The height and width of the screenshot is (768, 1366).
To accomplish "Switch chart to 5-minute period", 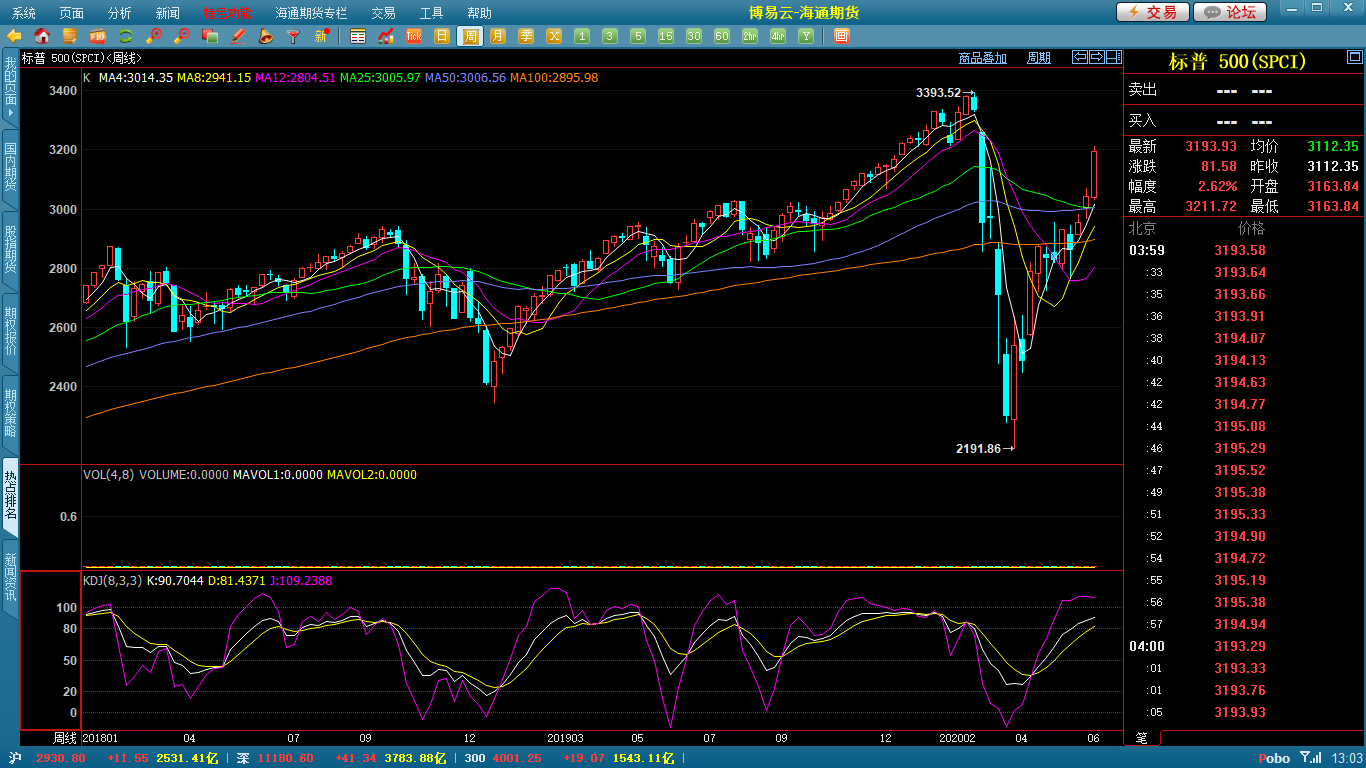I will [638, 36].
